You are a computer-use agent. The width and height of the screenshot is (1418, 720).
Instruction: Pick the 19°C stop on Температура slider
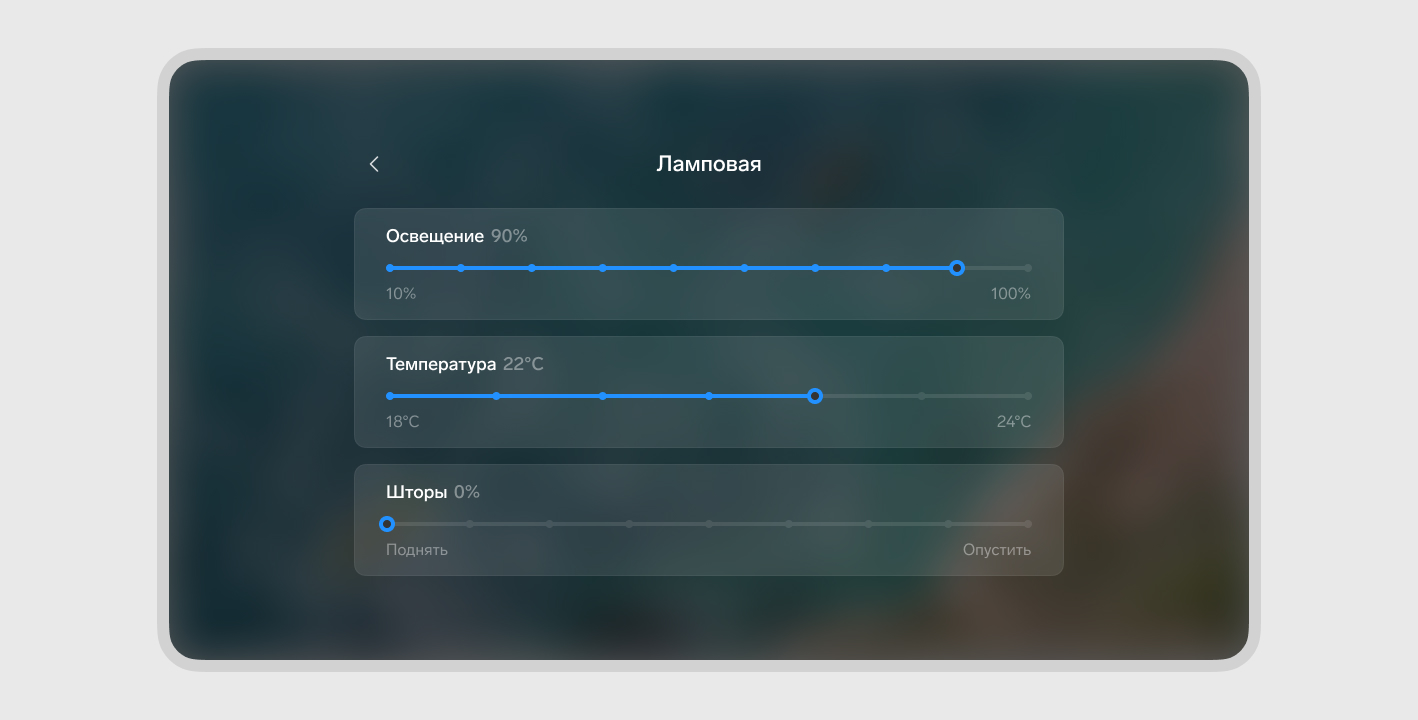pyautogui.click(x=496, y=396)
